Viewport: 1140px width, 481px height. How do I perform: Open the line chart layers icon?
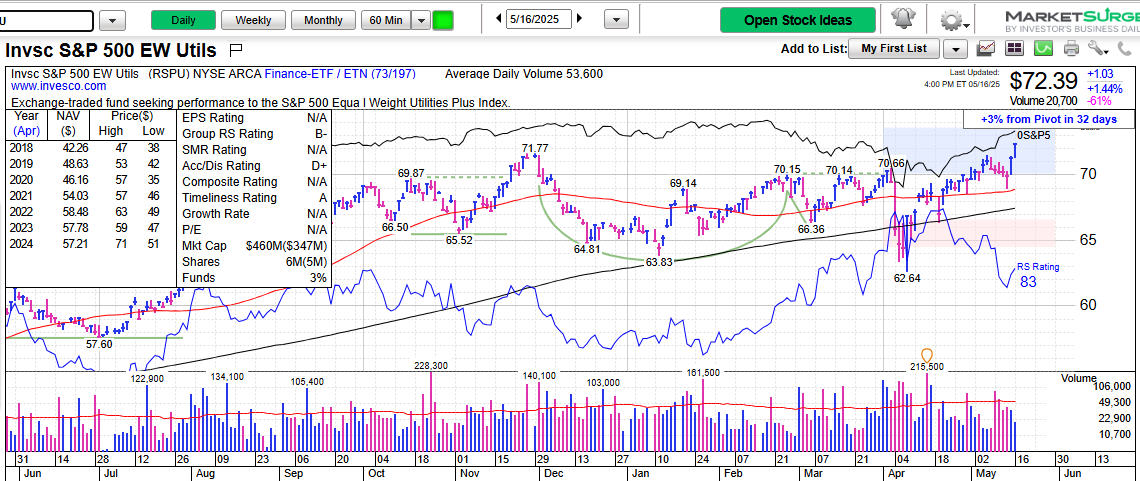(987, 49)
